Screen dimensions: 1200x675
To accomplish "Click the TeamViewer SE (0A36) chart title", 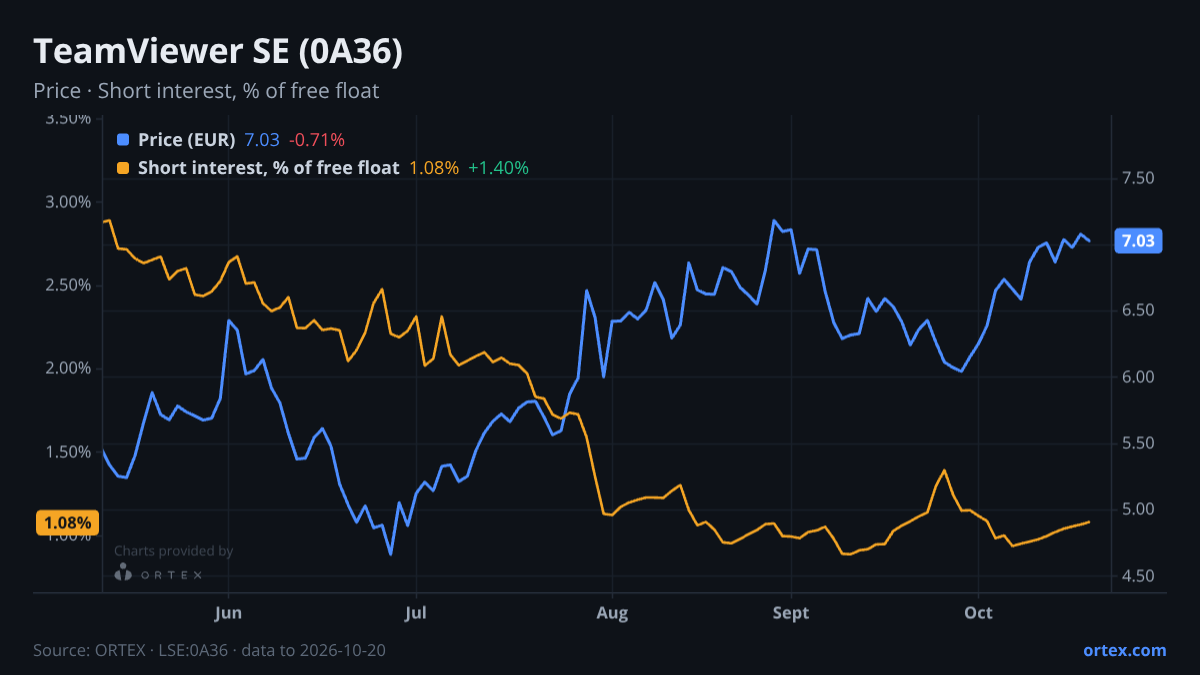I will pyautogui.click(x=218, y=52).
